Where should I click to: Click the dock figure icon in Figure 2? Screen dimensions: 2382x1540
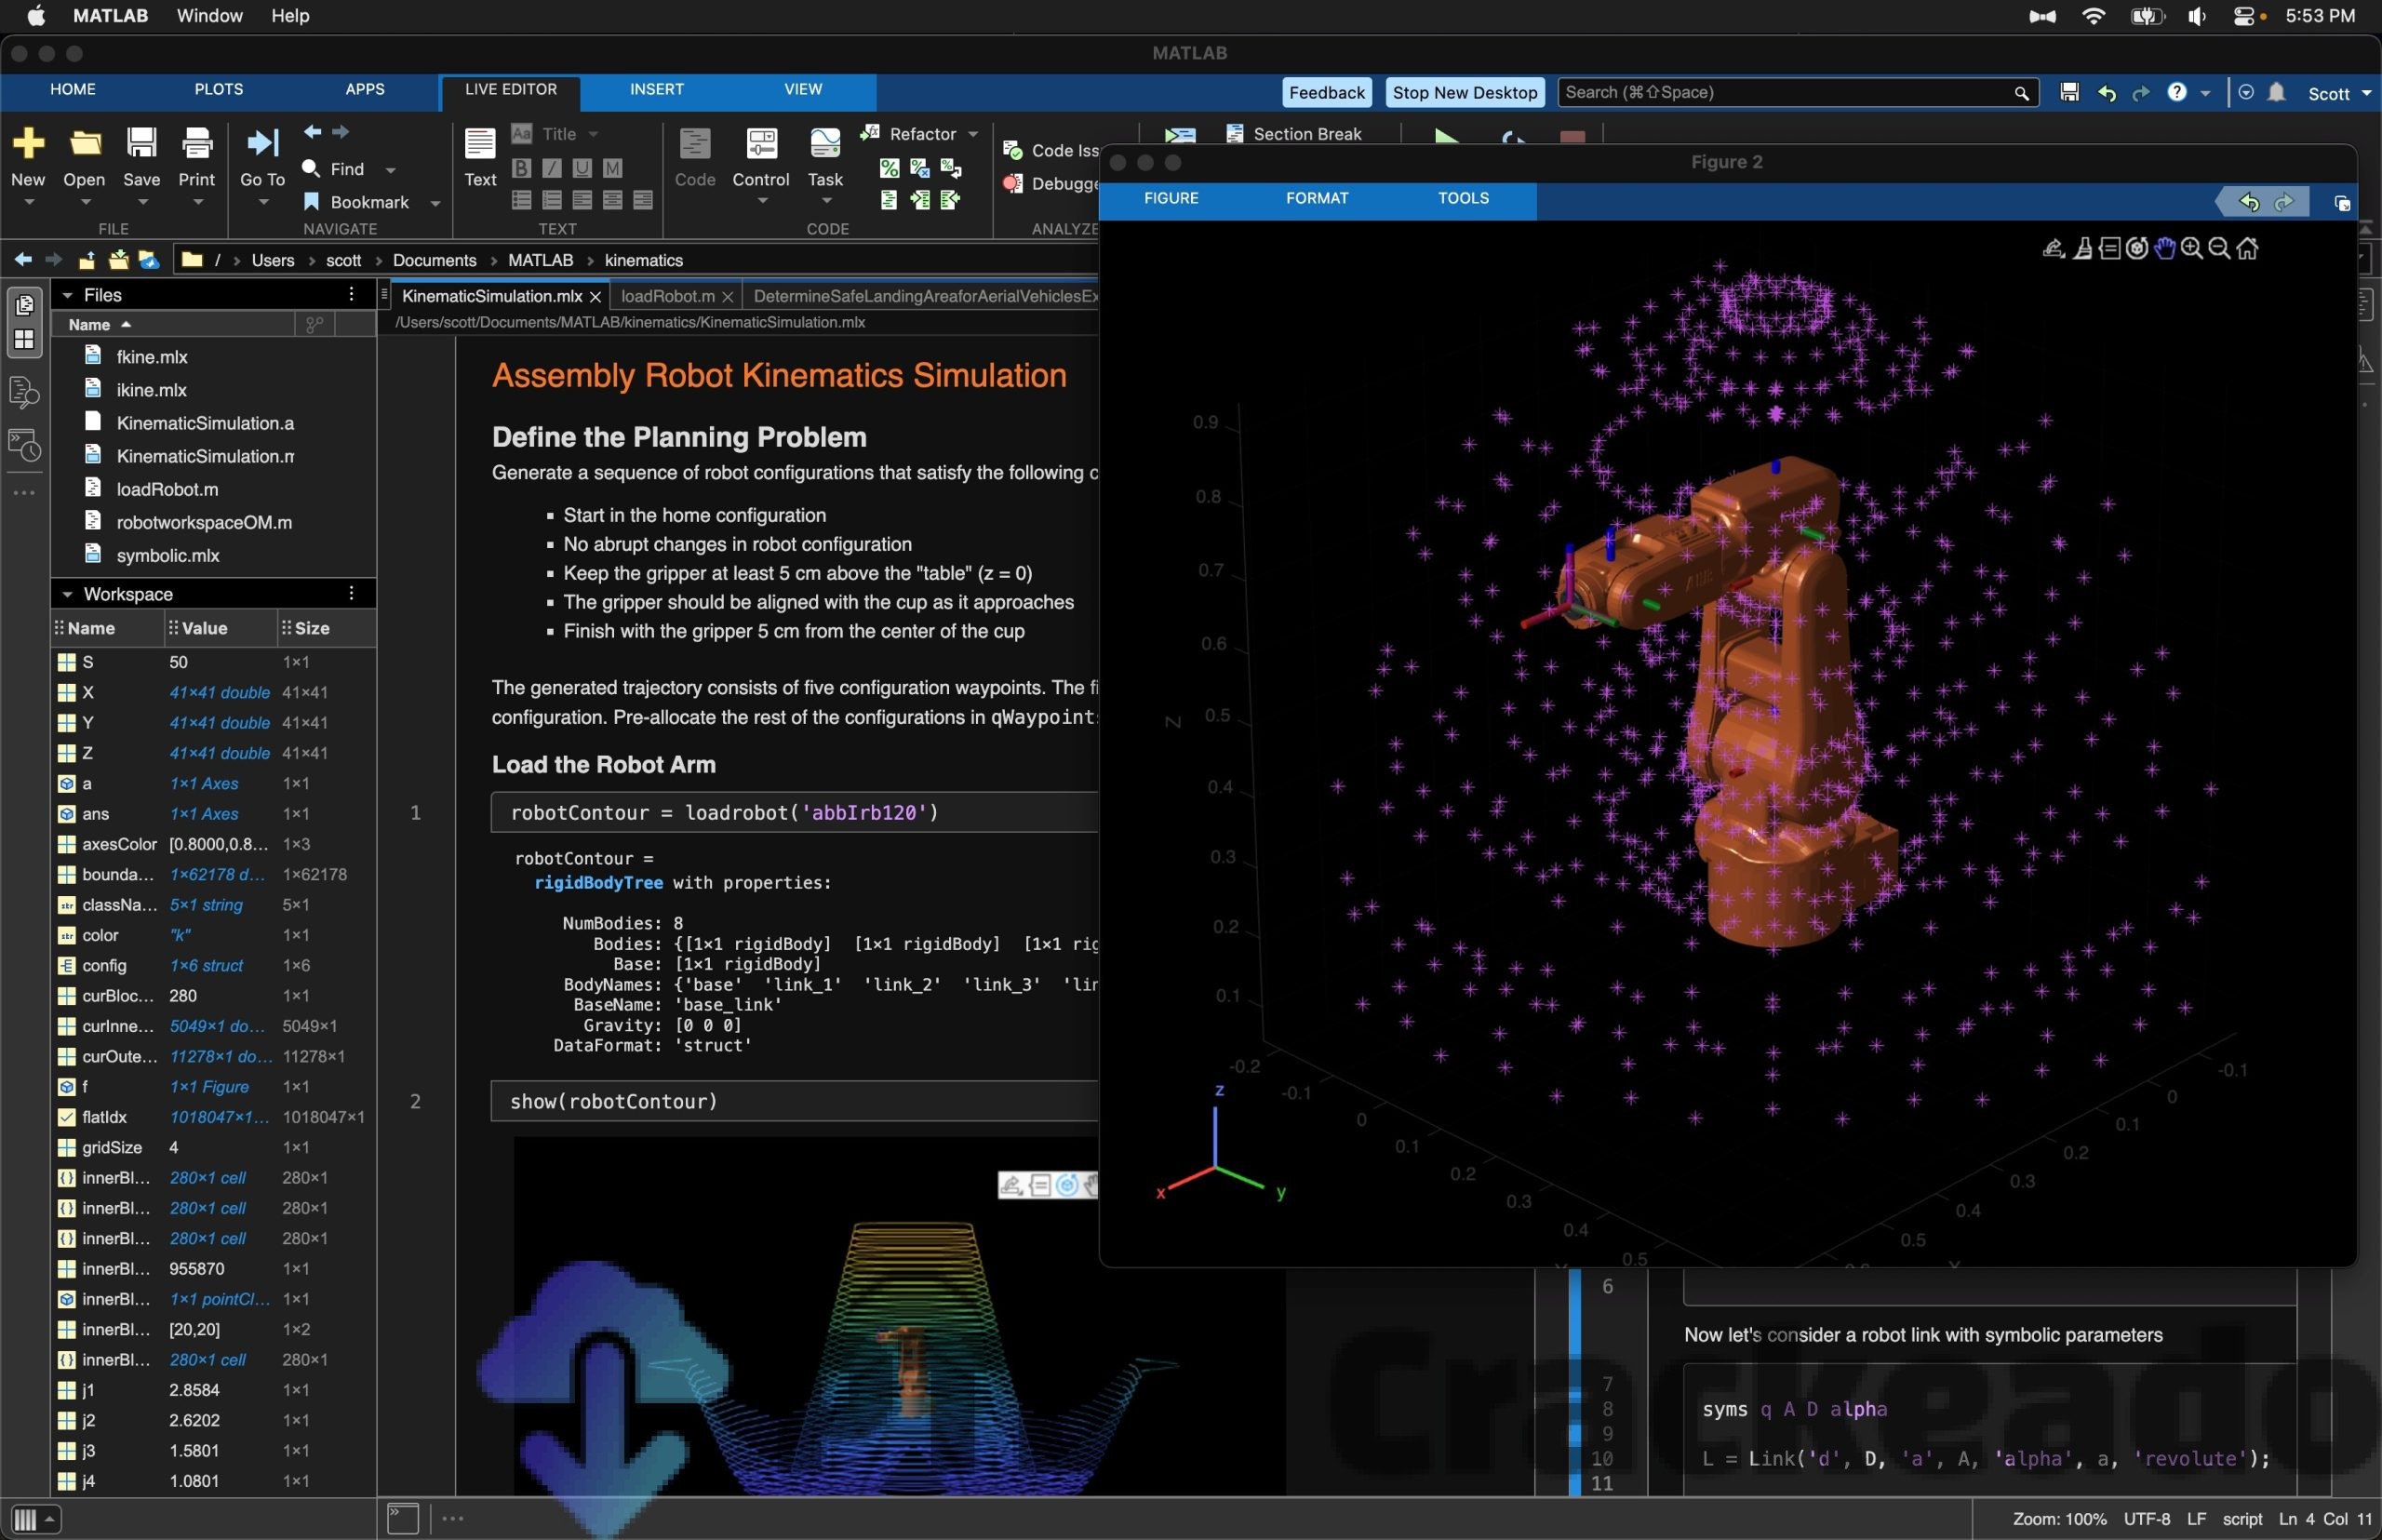pos(2342,203)
